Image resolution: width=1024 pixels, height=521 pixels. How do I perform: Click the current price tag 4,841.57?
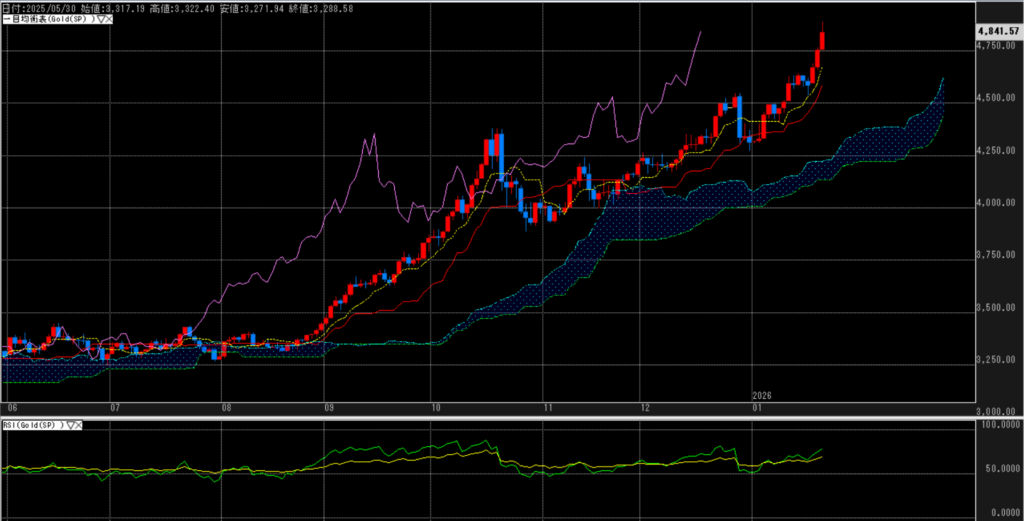point(997,31)
